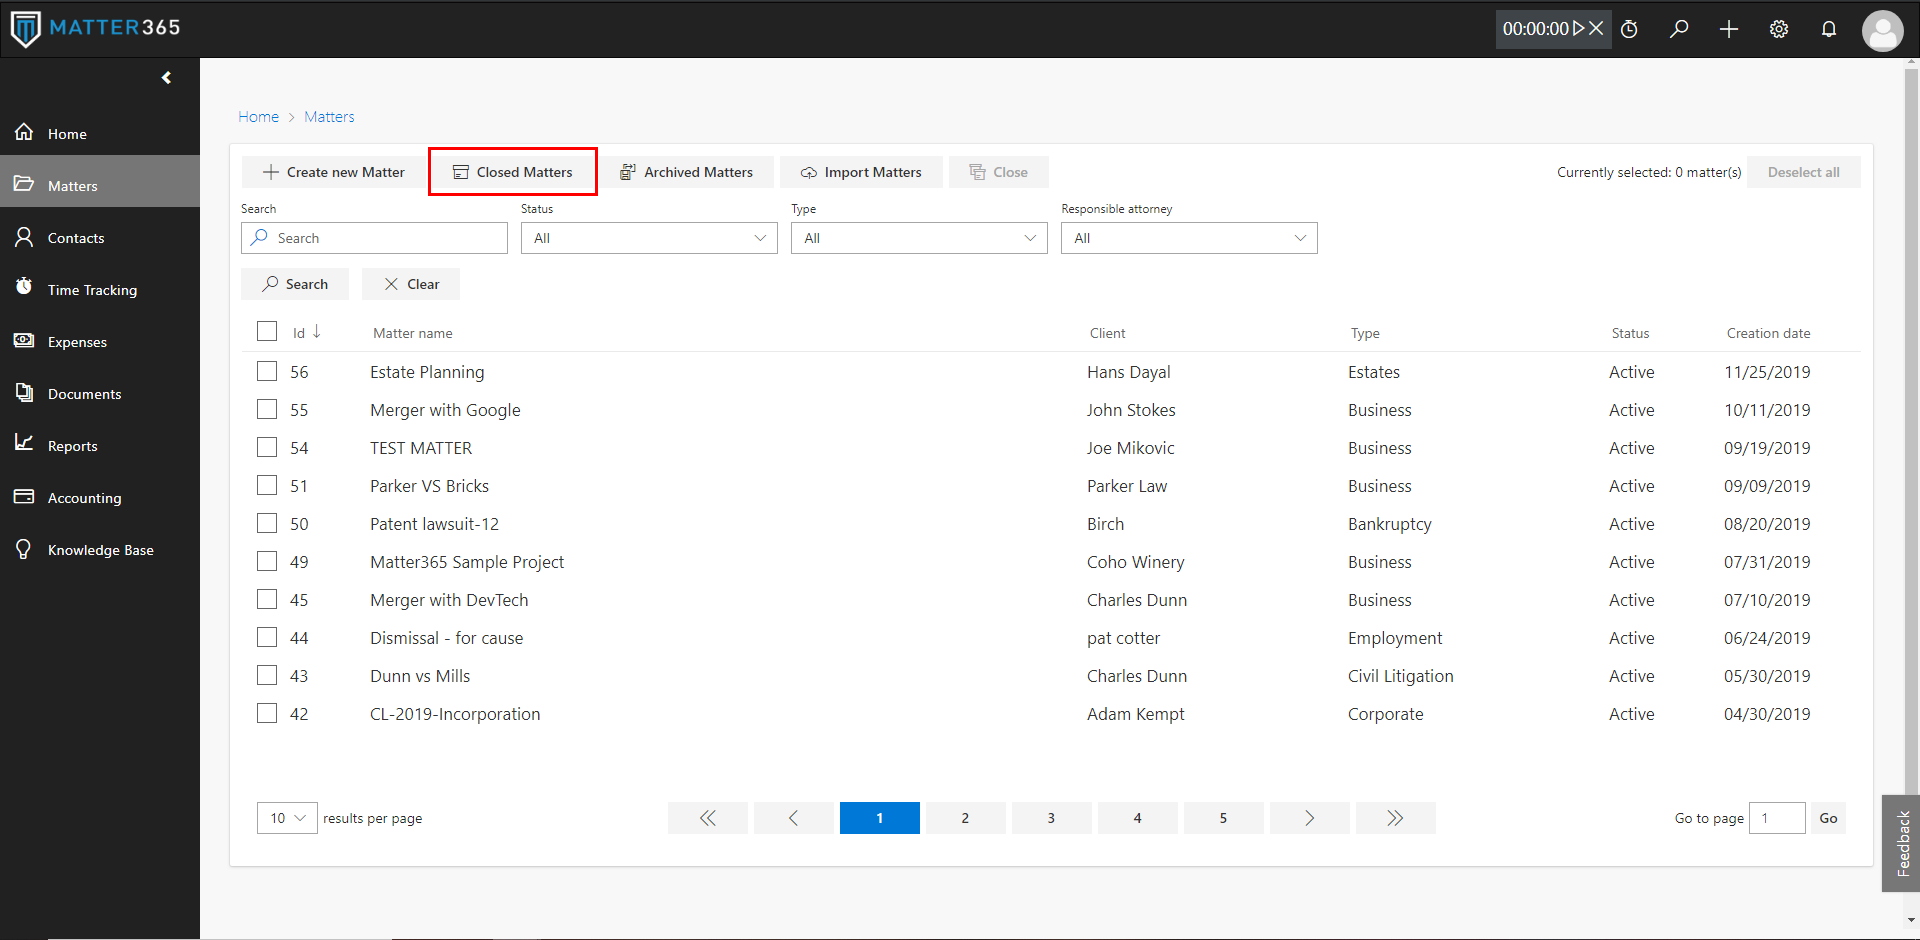Click the matters Search input field
The height and width of the screenshot is (940, 1920).
coord(374,238)
